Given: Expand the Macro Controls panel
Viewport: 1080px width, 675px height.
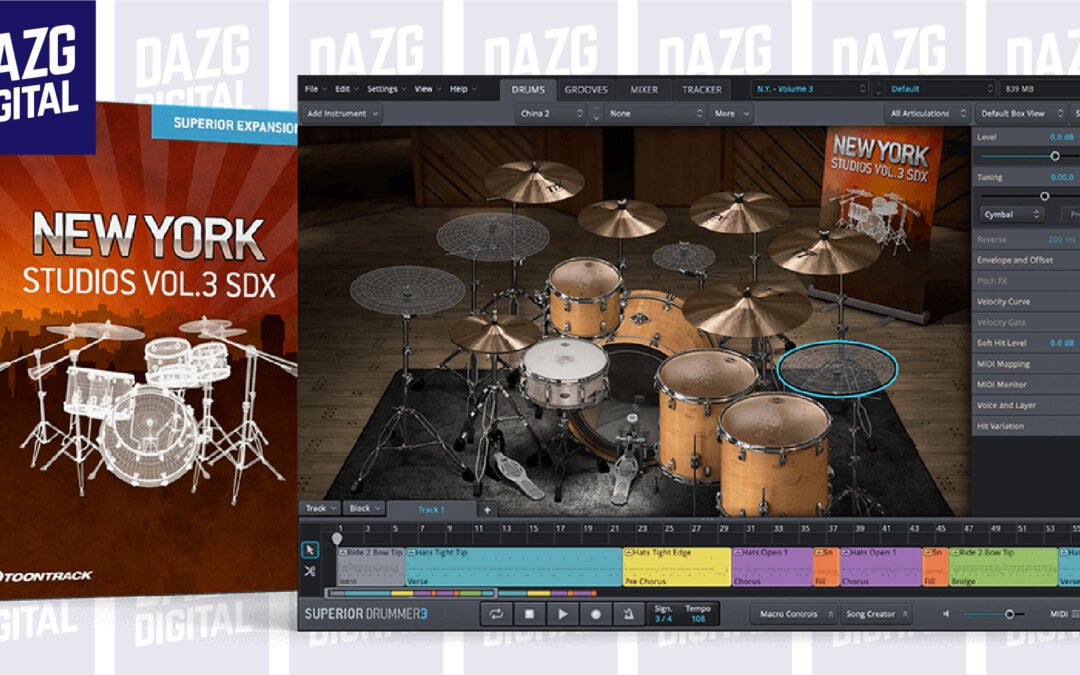Looking at the screenshot, I should [x=793, y=614].
